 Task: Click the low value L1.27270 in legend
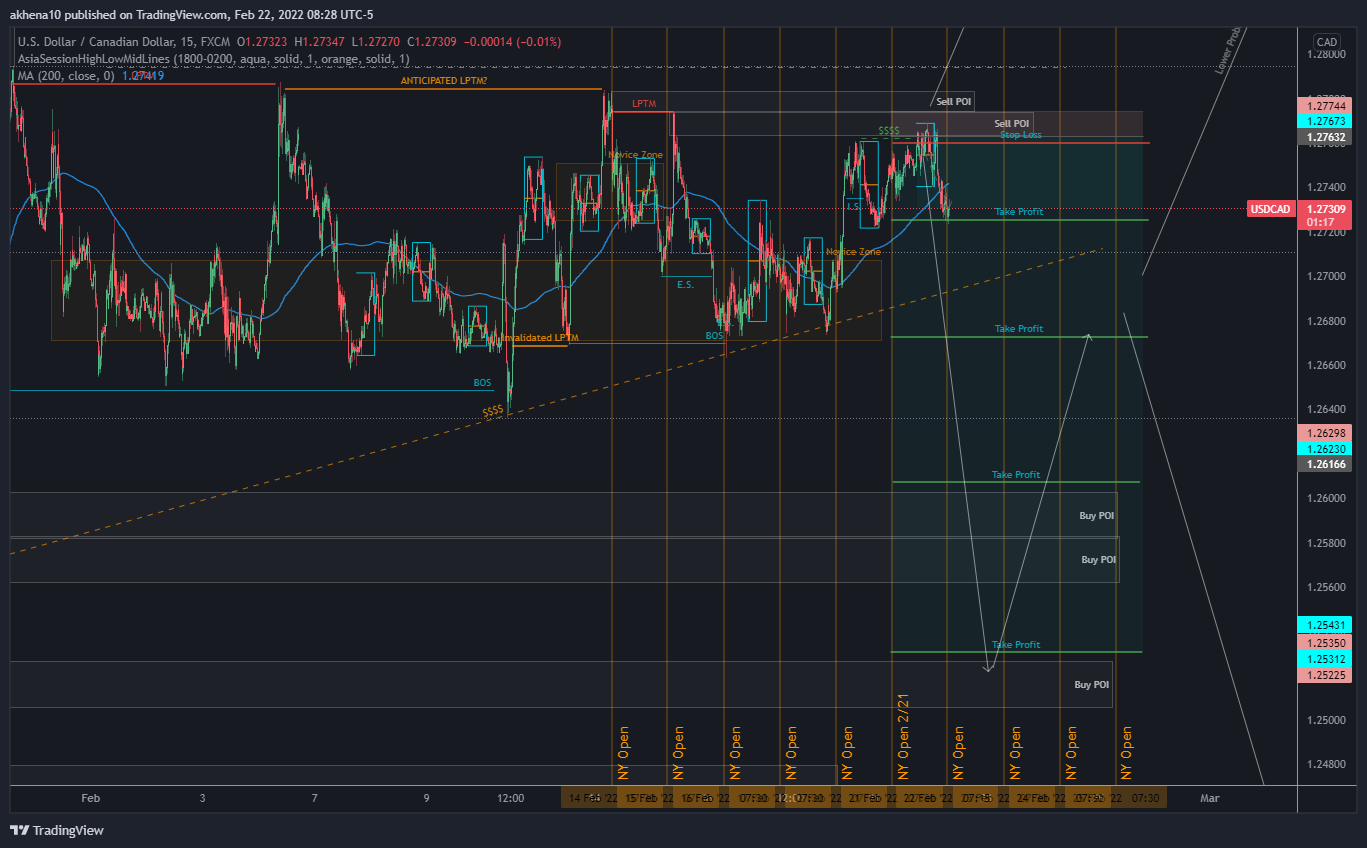pos(375,42)
